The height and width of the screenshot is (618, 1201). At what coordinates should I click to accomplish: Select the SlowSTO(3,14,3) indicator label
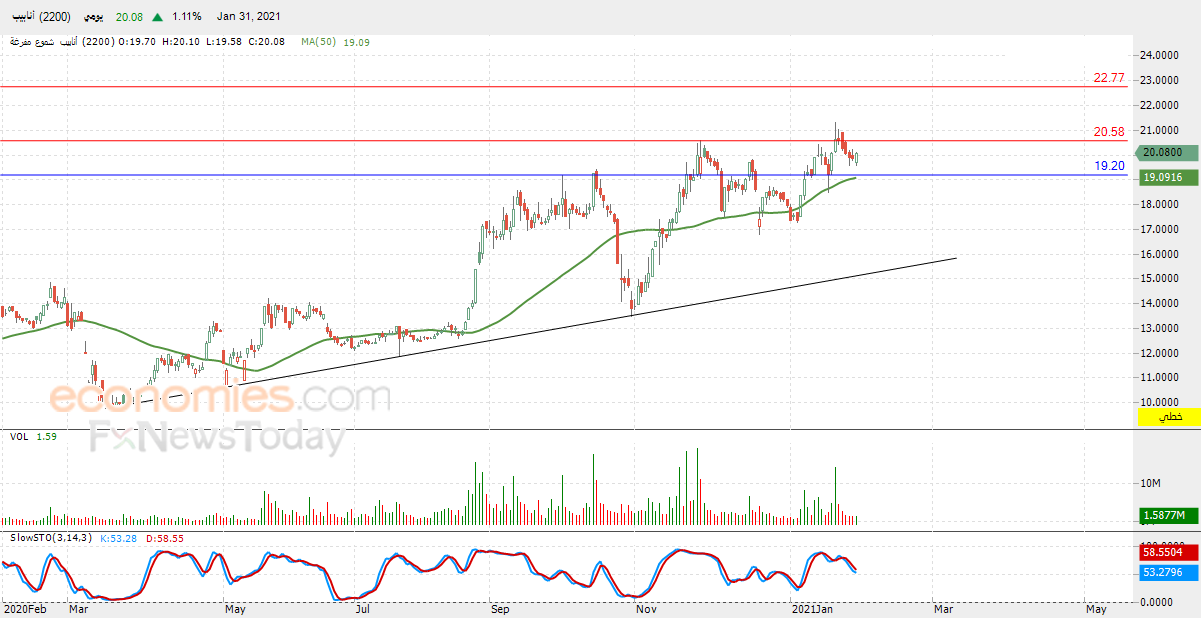pyautogui.click(x=50, y=538)
